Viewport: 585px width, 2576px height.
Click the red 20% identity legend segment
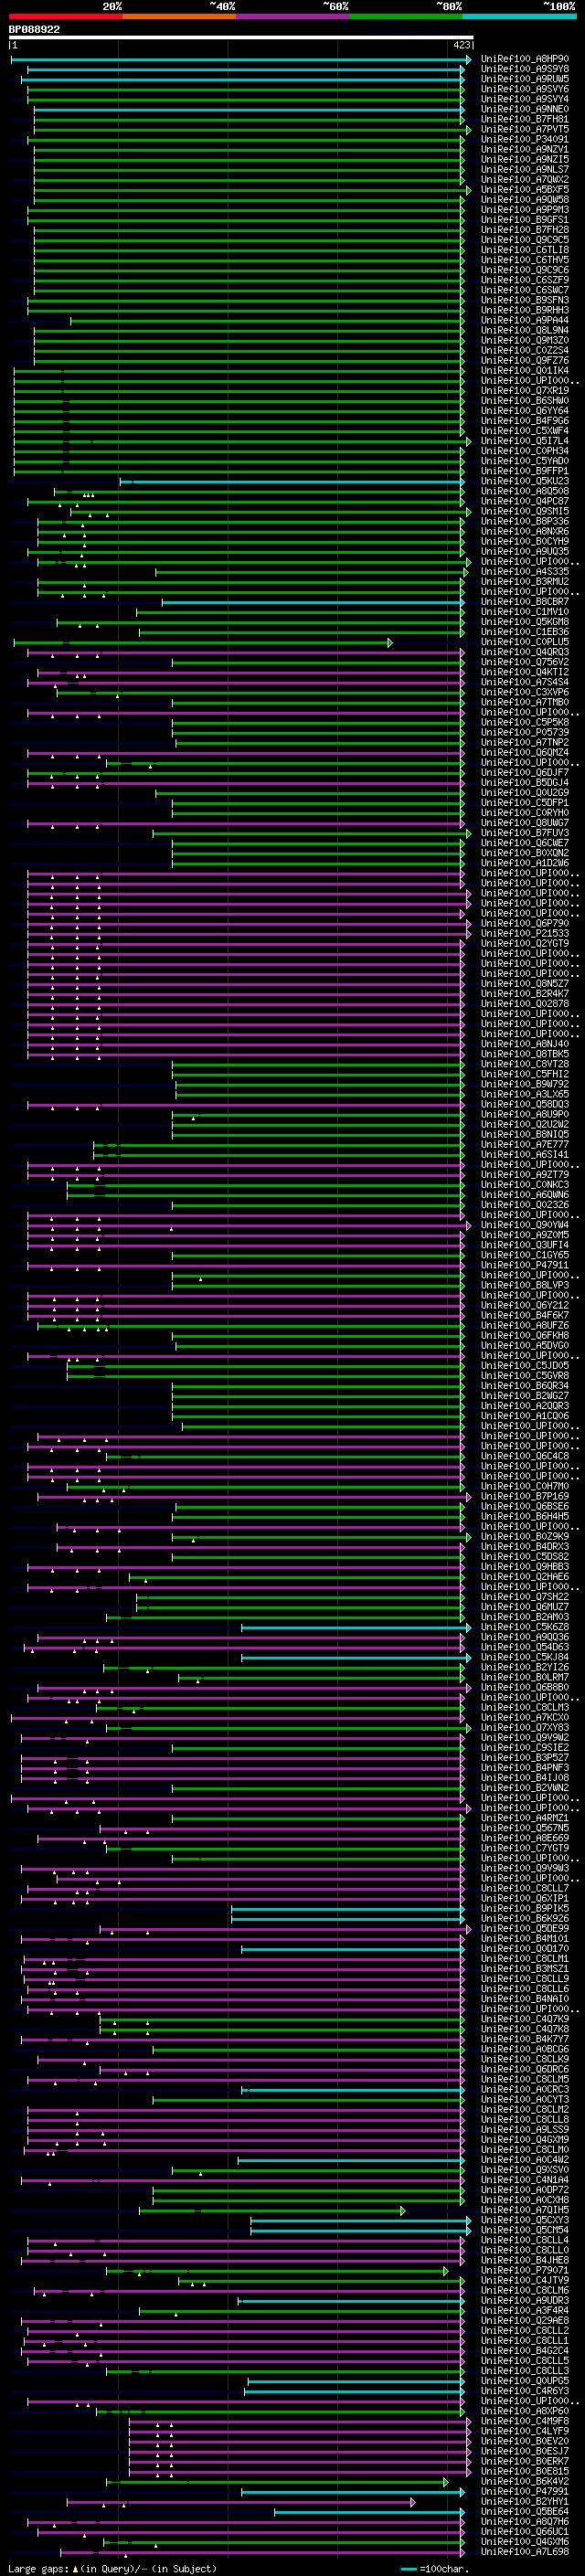65,16
